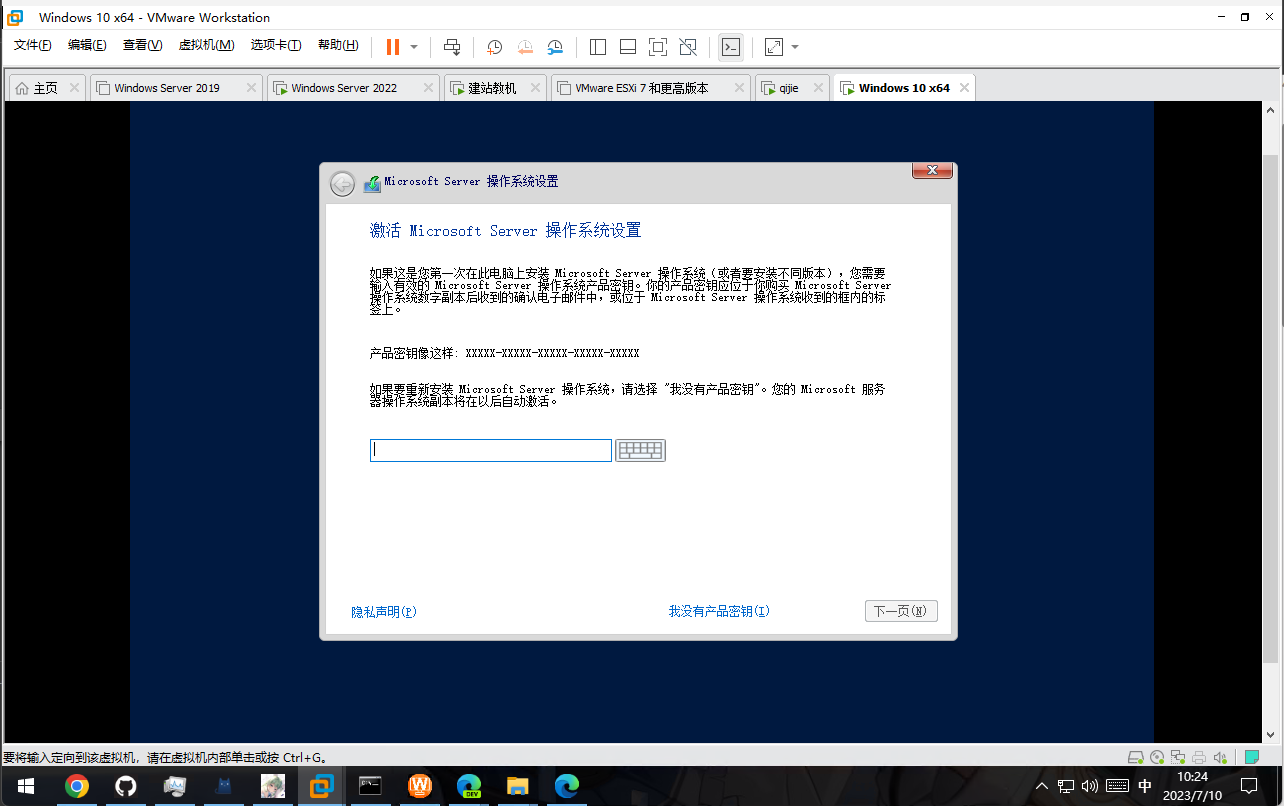
Task: Open the power options dropdown arrow beside pause
Action: click(x=414, y=47)
